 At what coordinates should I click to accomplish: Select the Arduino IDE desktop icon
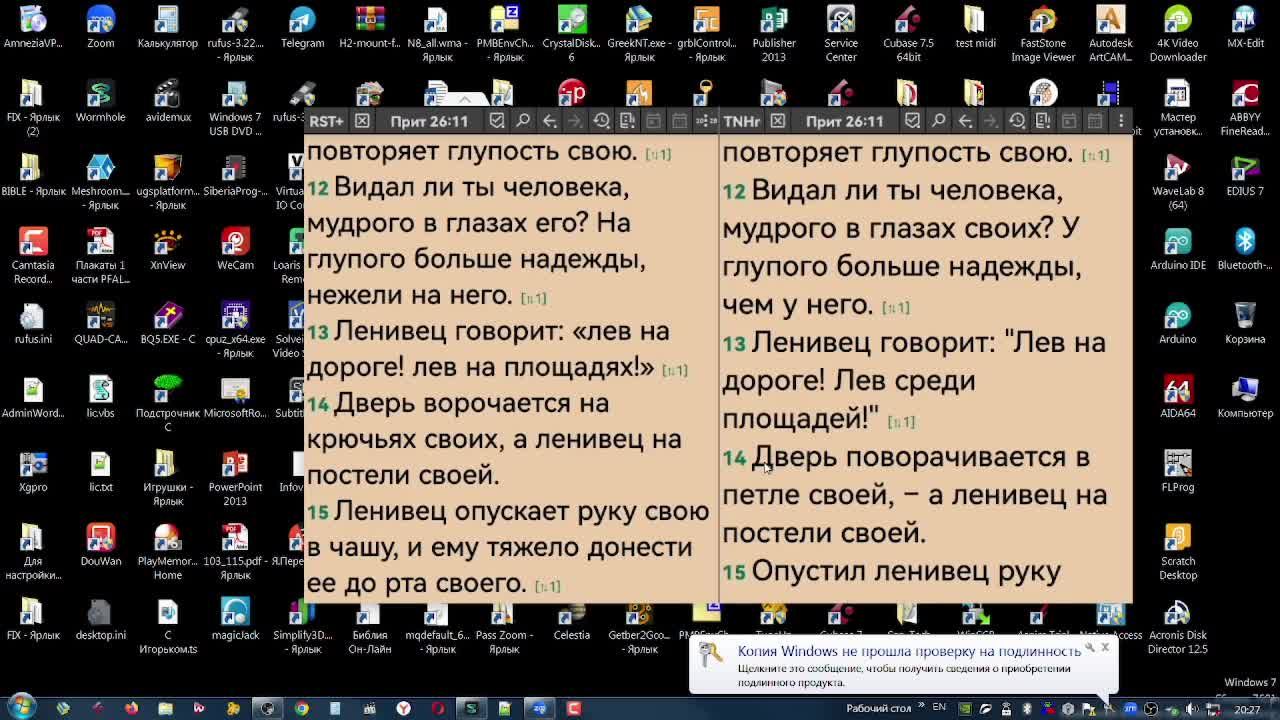pyautogui.click(x=1178, y=250)
